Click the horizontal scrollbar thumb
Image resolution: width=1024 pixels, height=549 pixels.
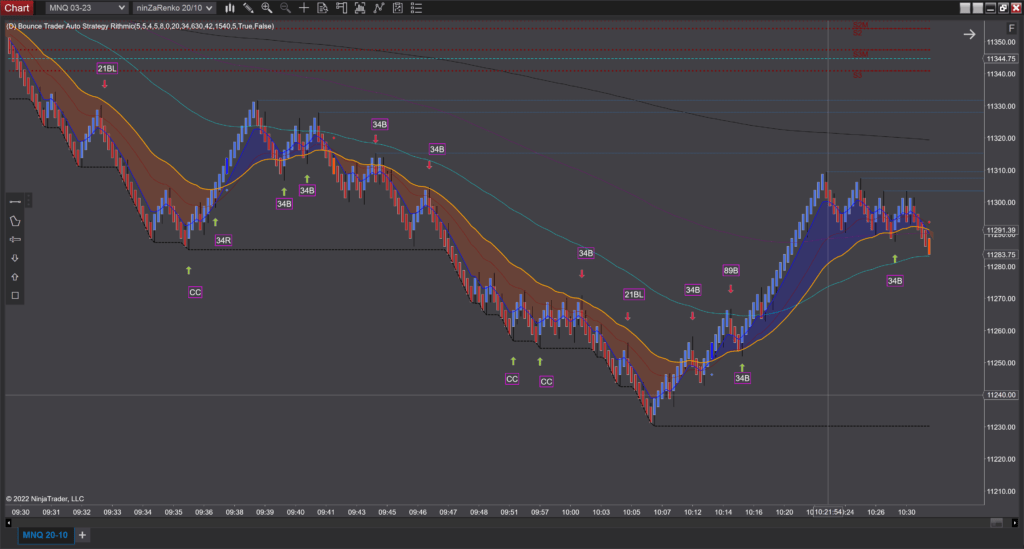pos(997,522)
